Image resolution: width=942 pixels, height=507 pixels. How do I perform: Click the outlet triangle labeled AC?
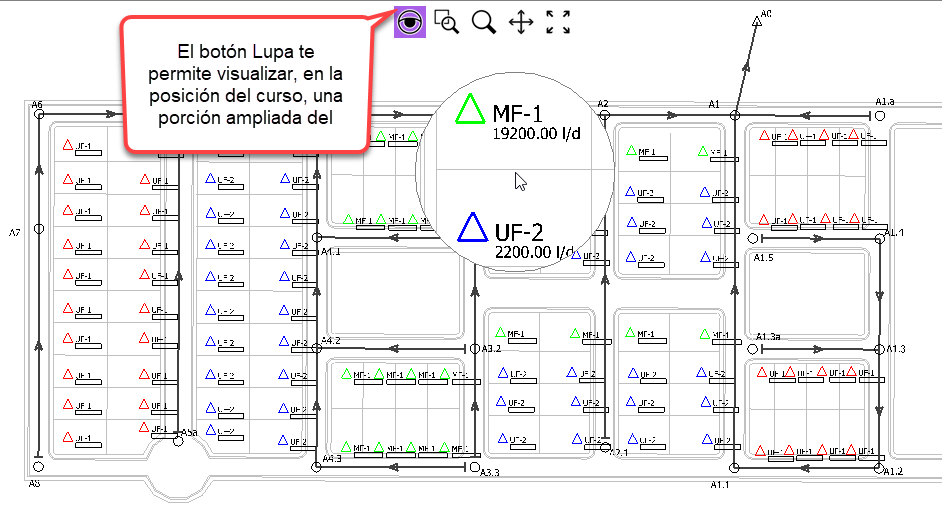[757, 21]
